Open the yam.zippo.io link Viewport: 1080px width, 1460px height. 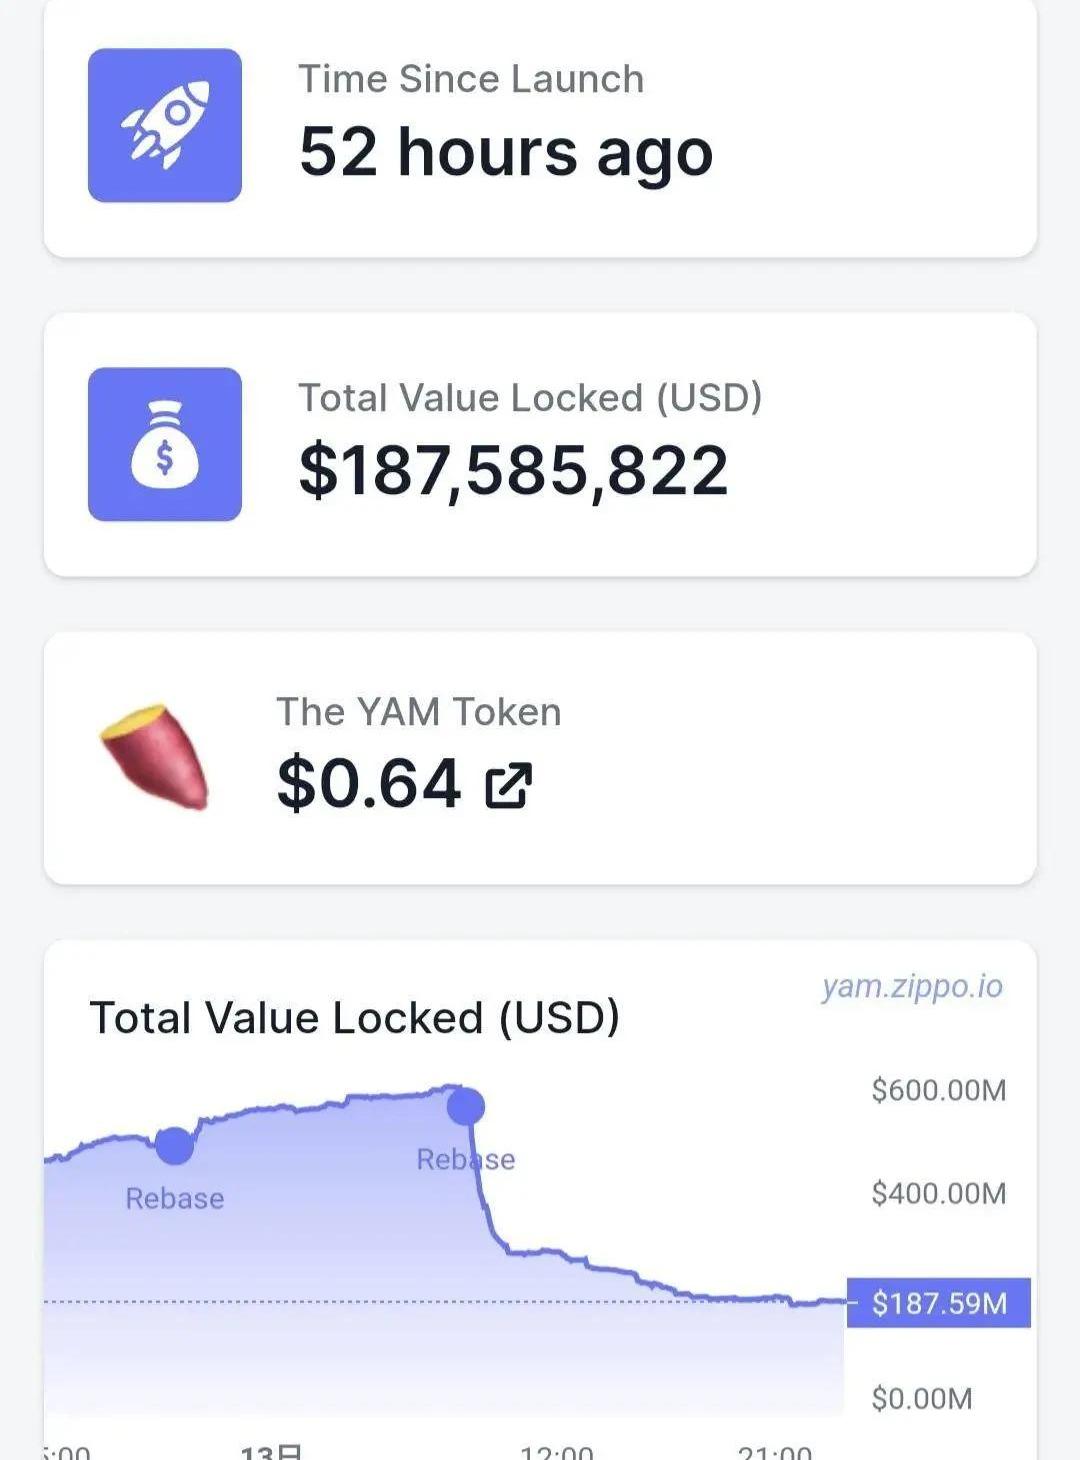912,986
